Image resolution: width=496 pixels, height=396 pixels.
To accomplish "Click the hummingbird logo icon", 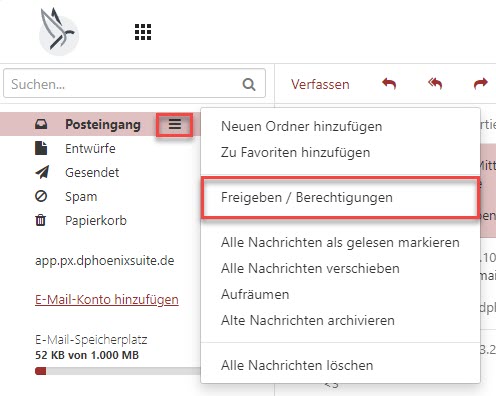I will pyautogui.click(x=59, y=31).
